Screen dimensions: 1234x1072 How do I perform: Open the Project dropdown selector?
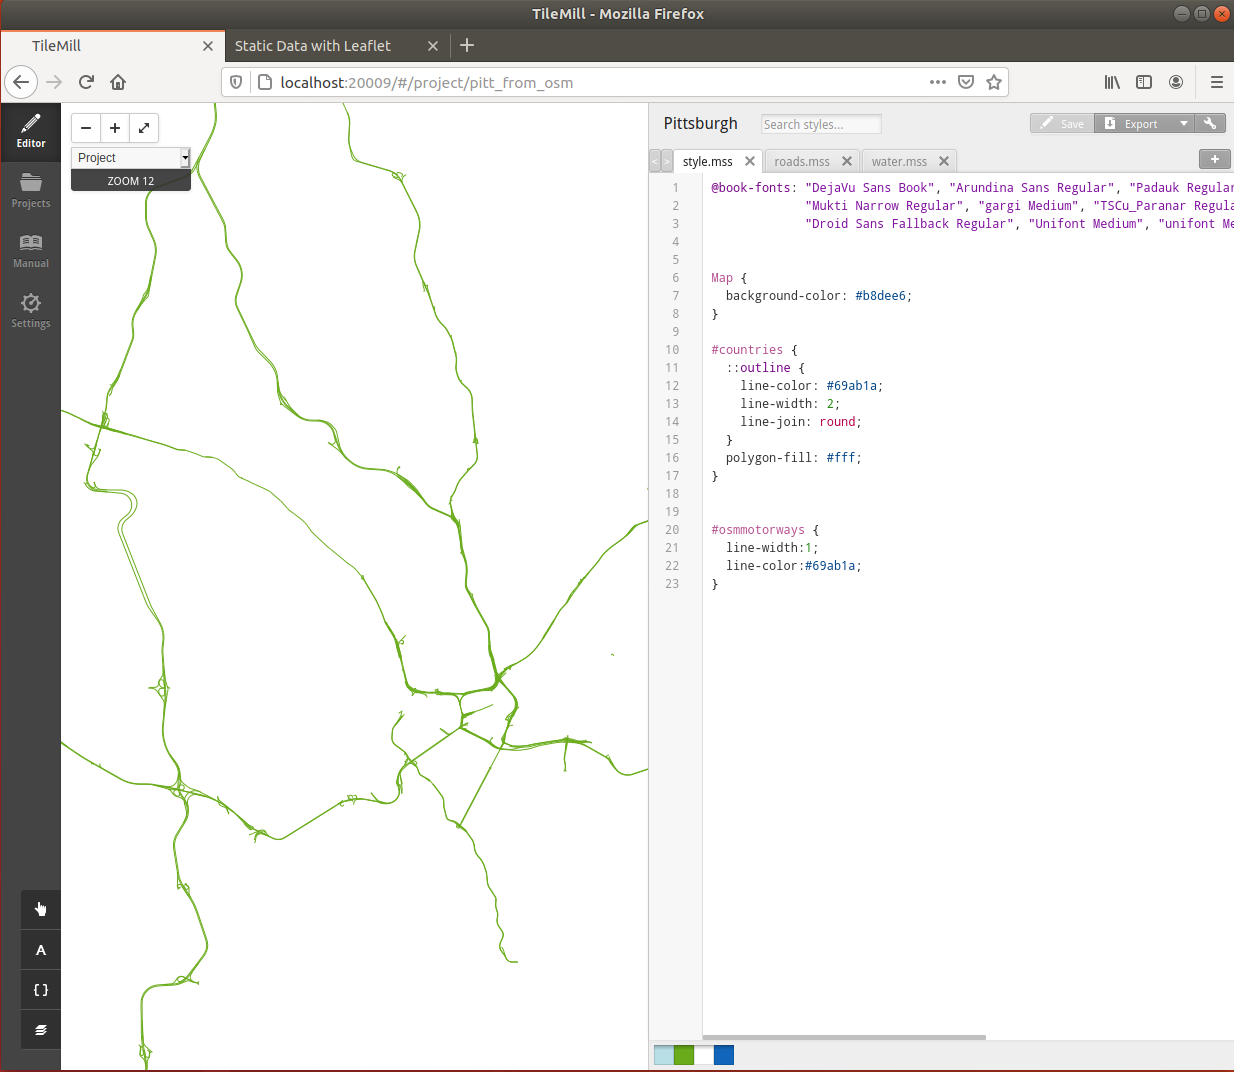pos(131,158)
